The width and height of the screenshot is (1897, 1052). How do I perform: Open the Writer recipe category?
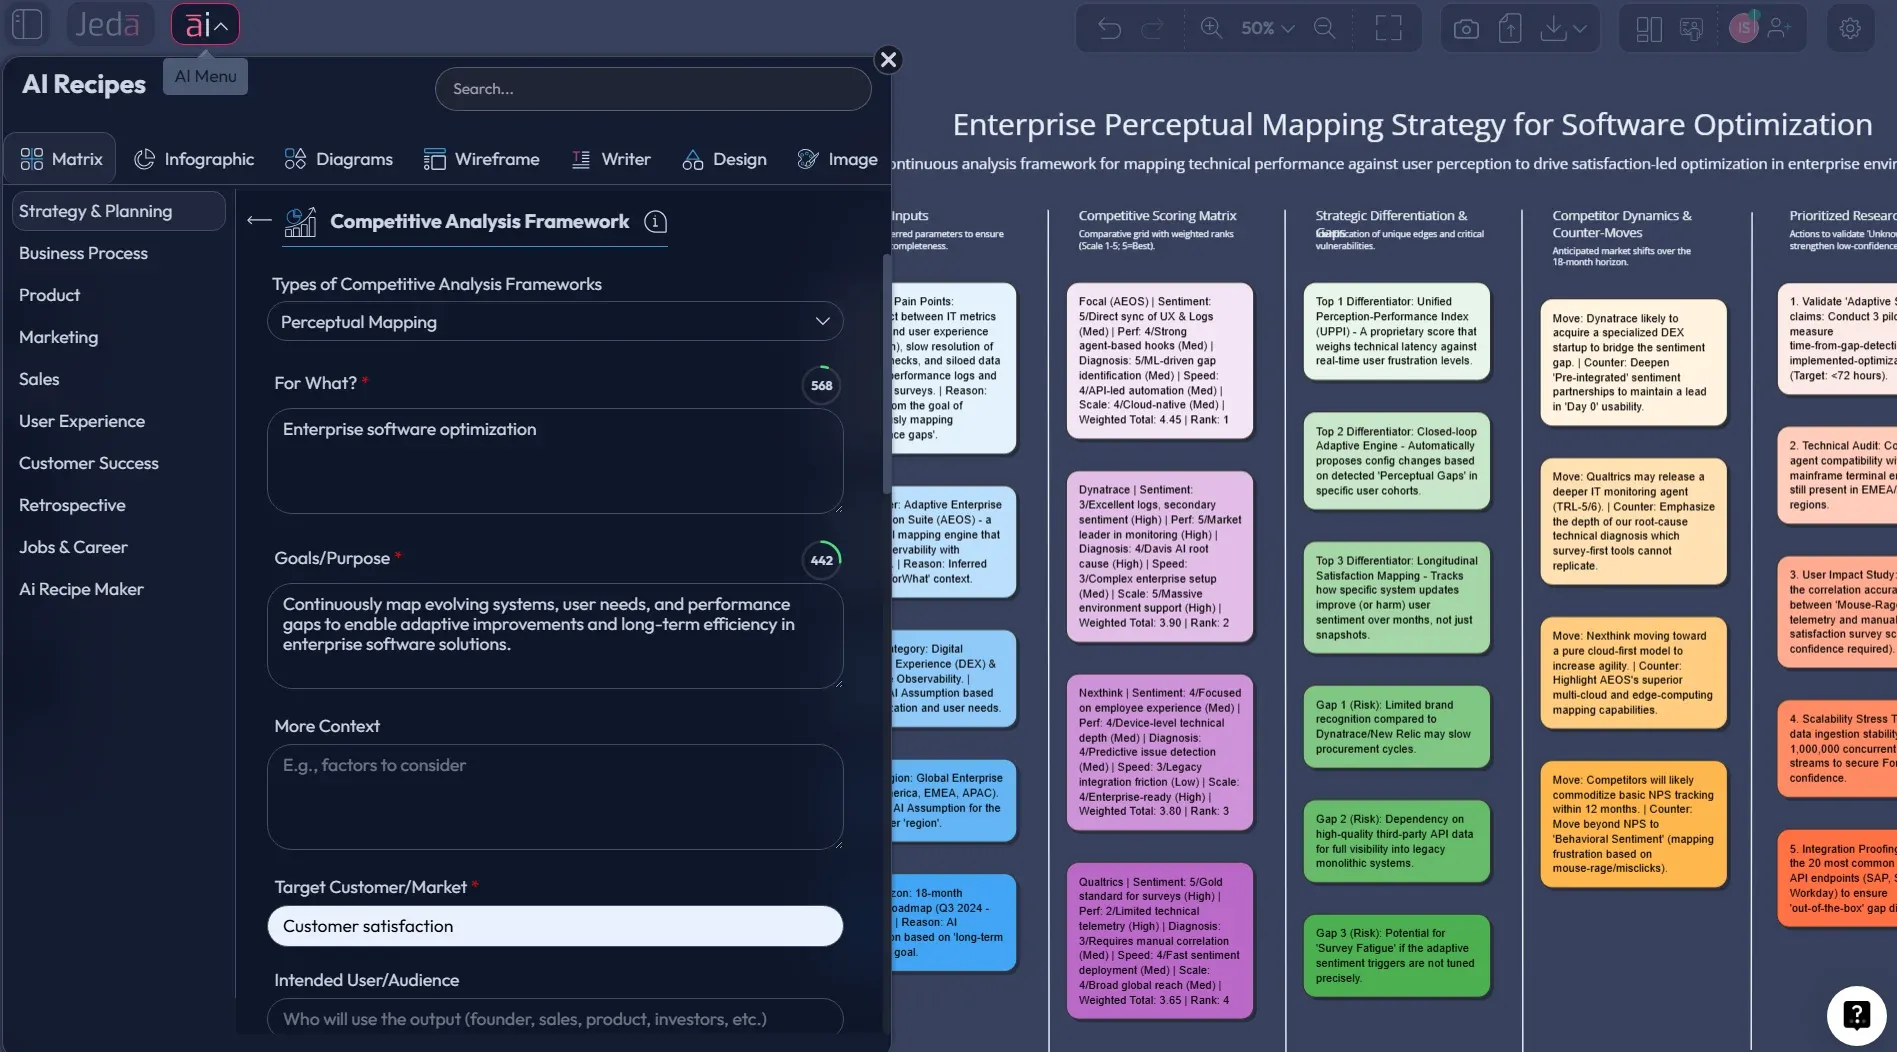pyautogui.click(x=611, y=158)
